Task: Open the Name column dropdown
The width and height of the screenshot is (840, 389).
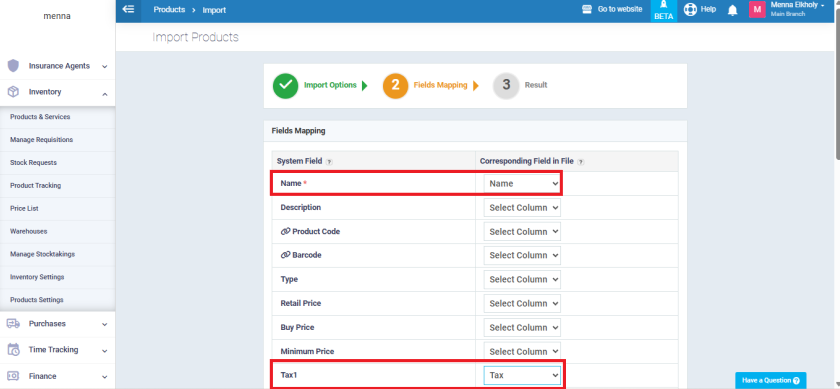Action: (x=522, y=183)
